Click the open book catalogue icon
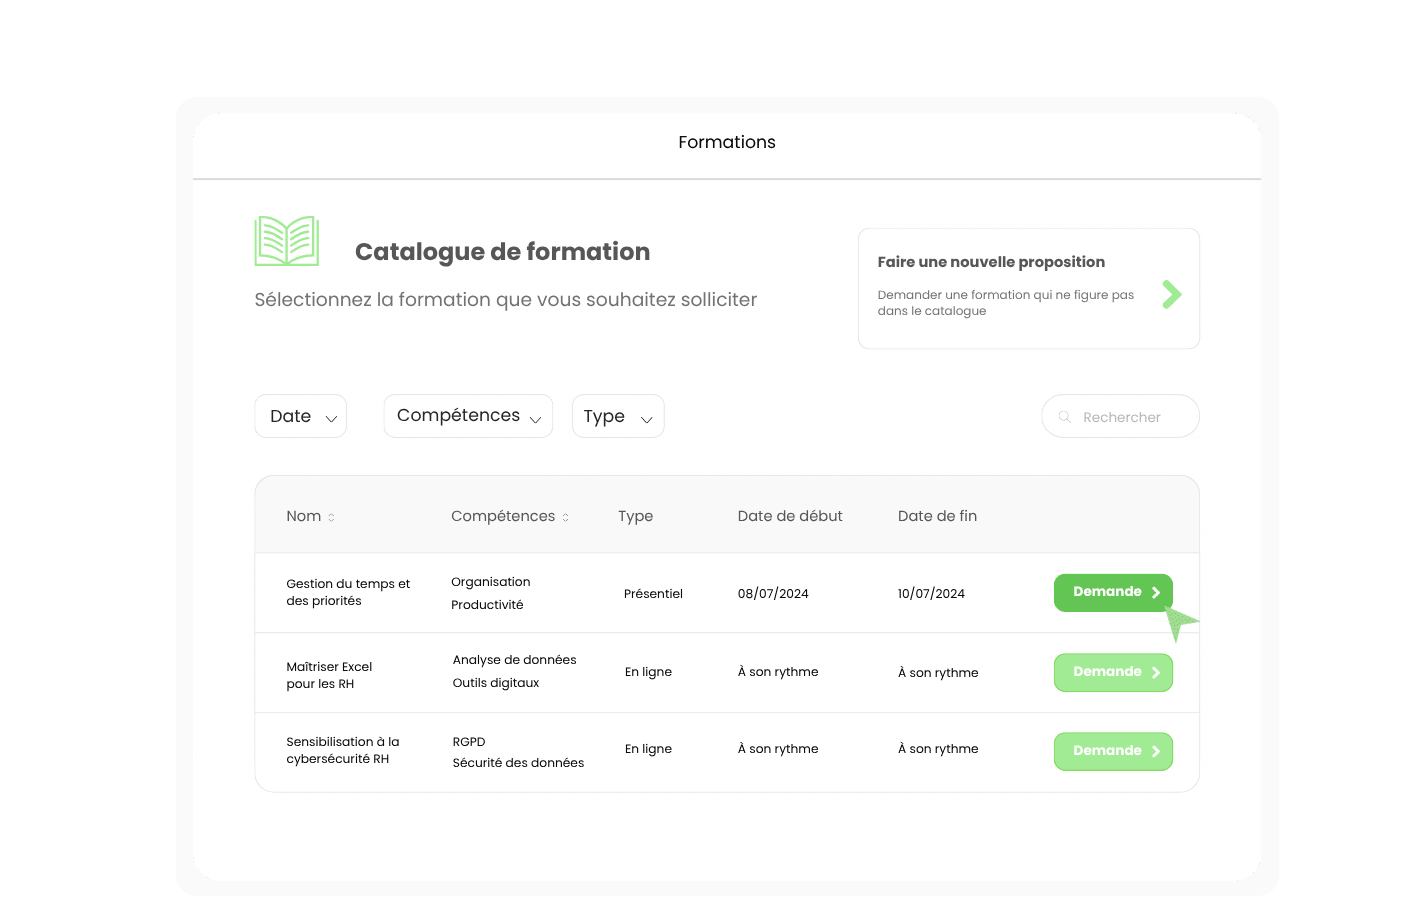Image resolution: width=1421 pixels, height=901 pixels. click(x=287, y=241)
